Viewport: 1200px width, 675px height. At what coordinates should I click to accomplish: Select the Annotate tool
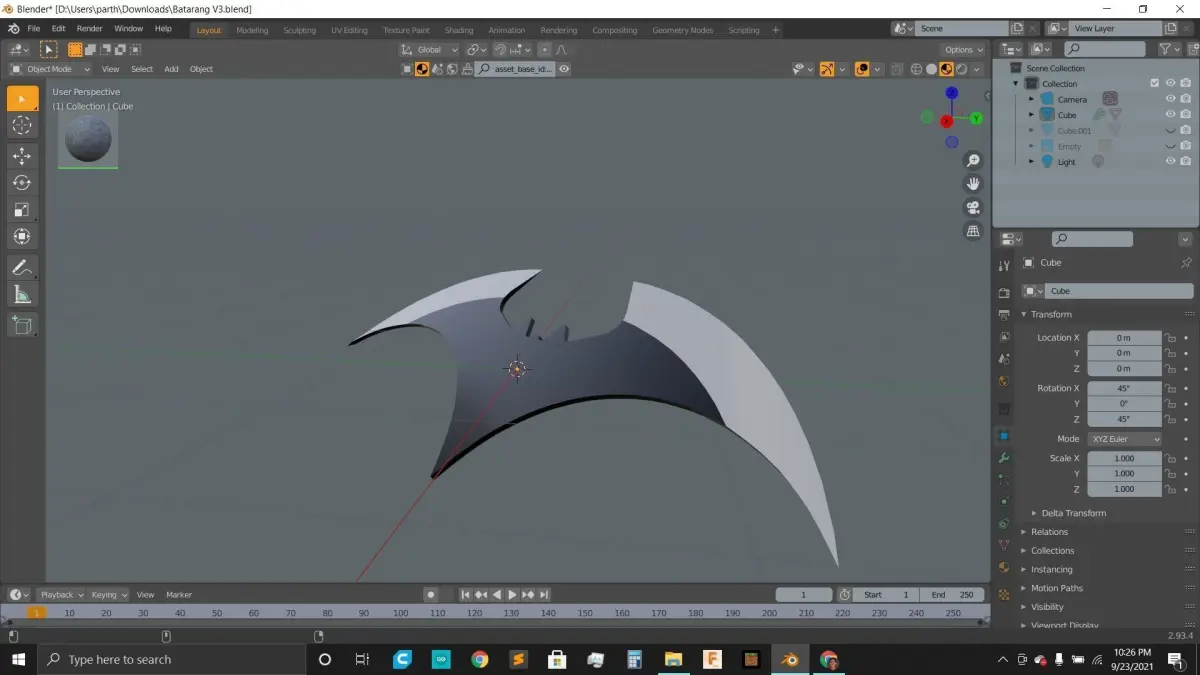tap(22, 267)
